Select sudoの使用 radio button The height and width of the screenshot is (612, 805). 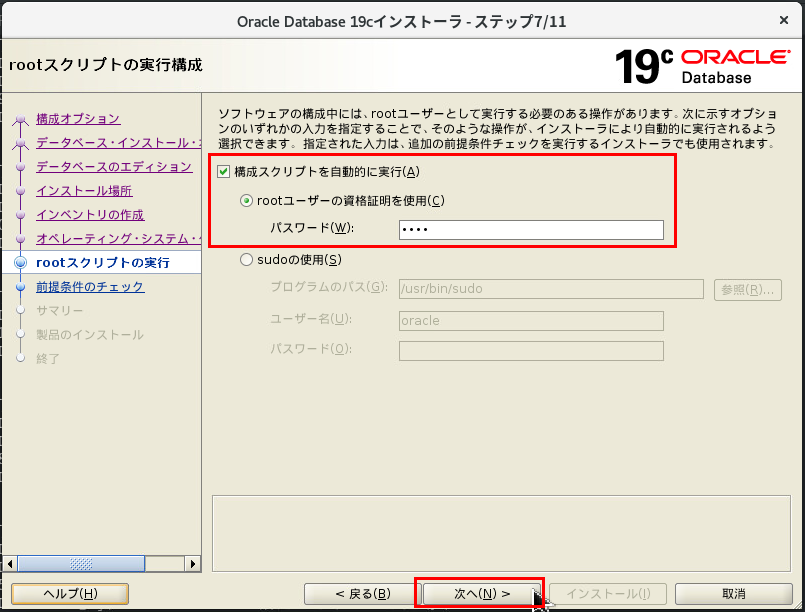pyautogui.click(x=246, y=260)
